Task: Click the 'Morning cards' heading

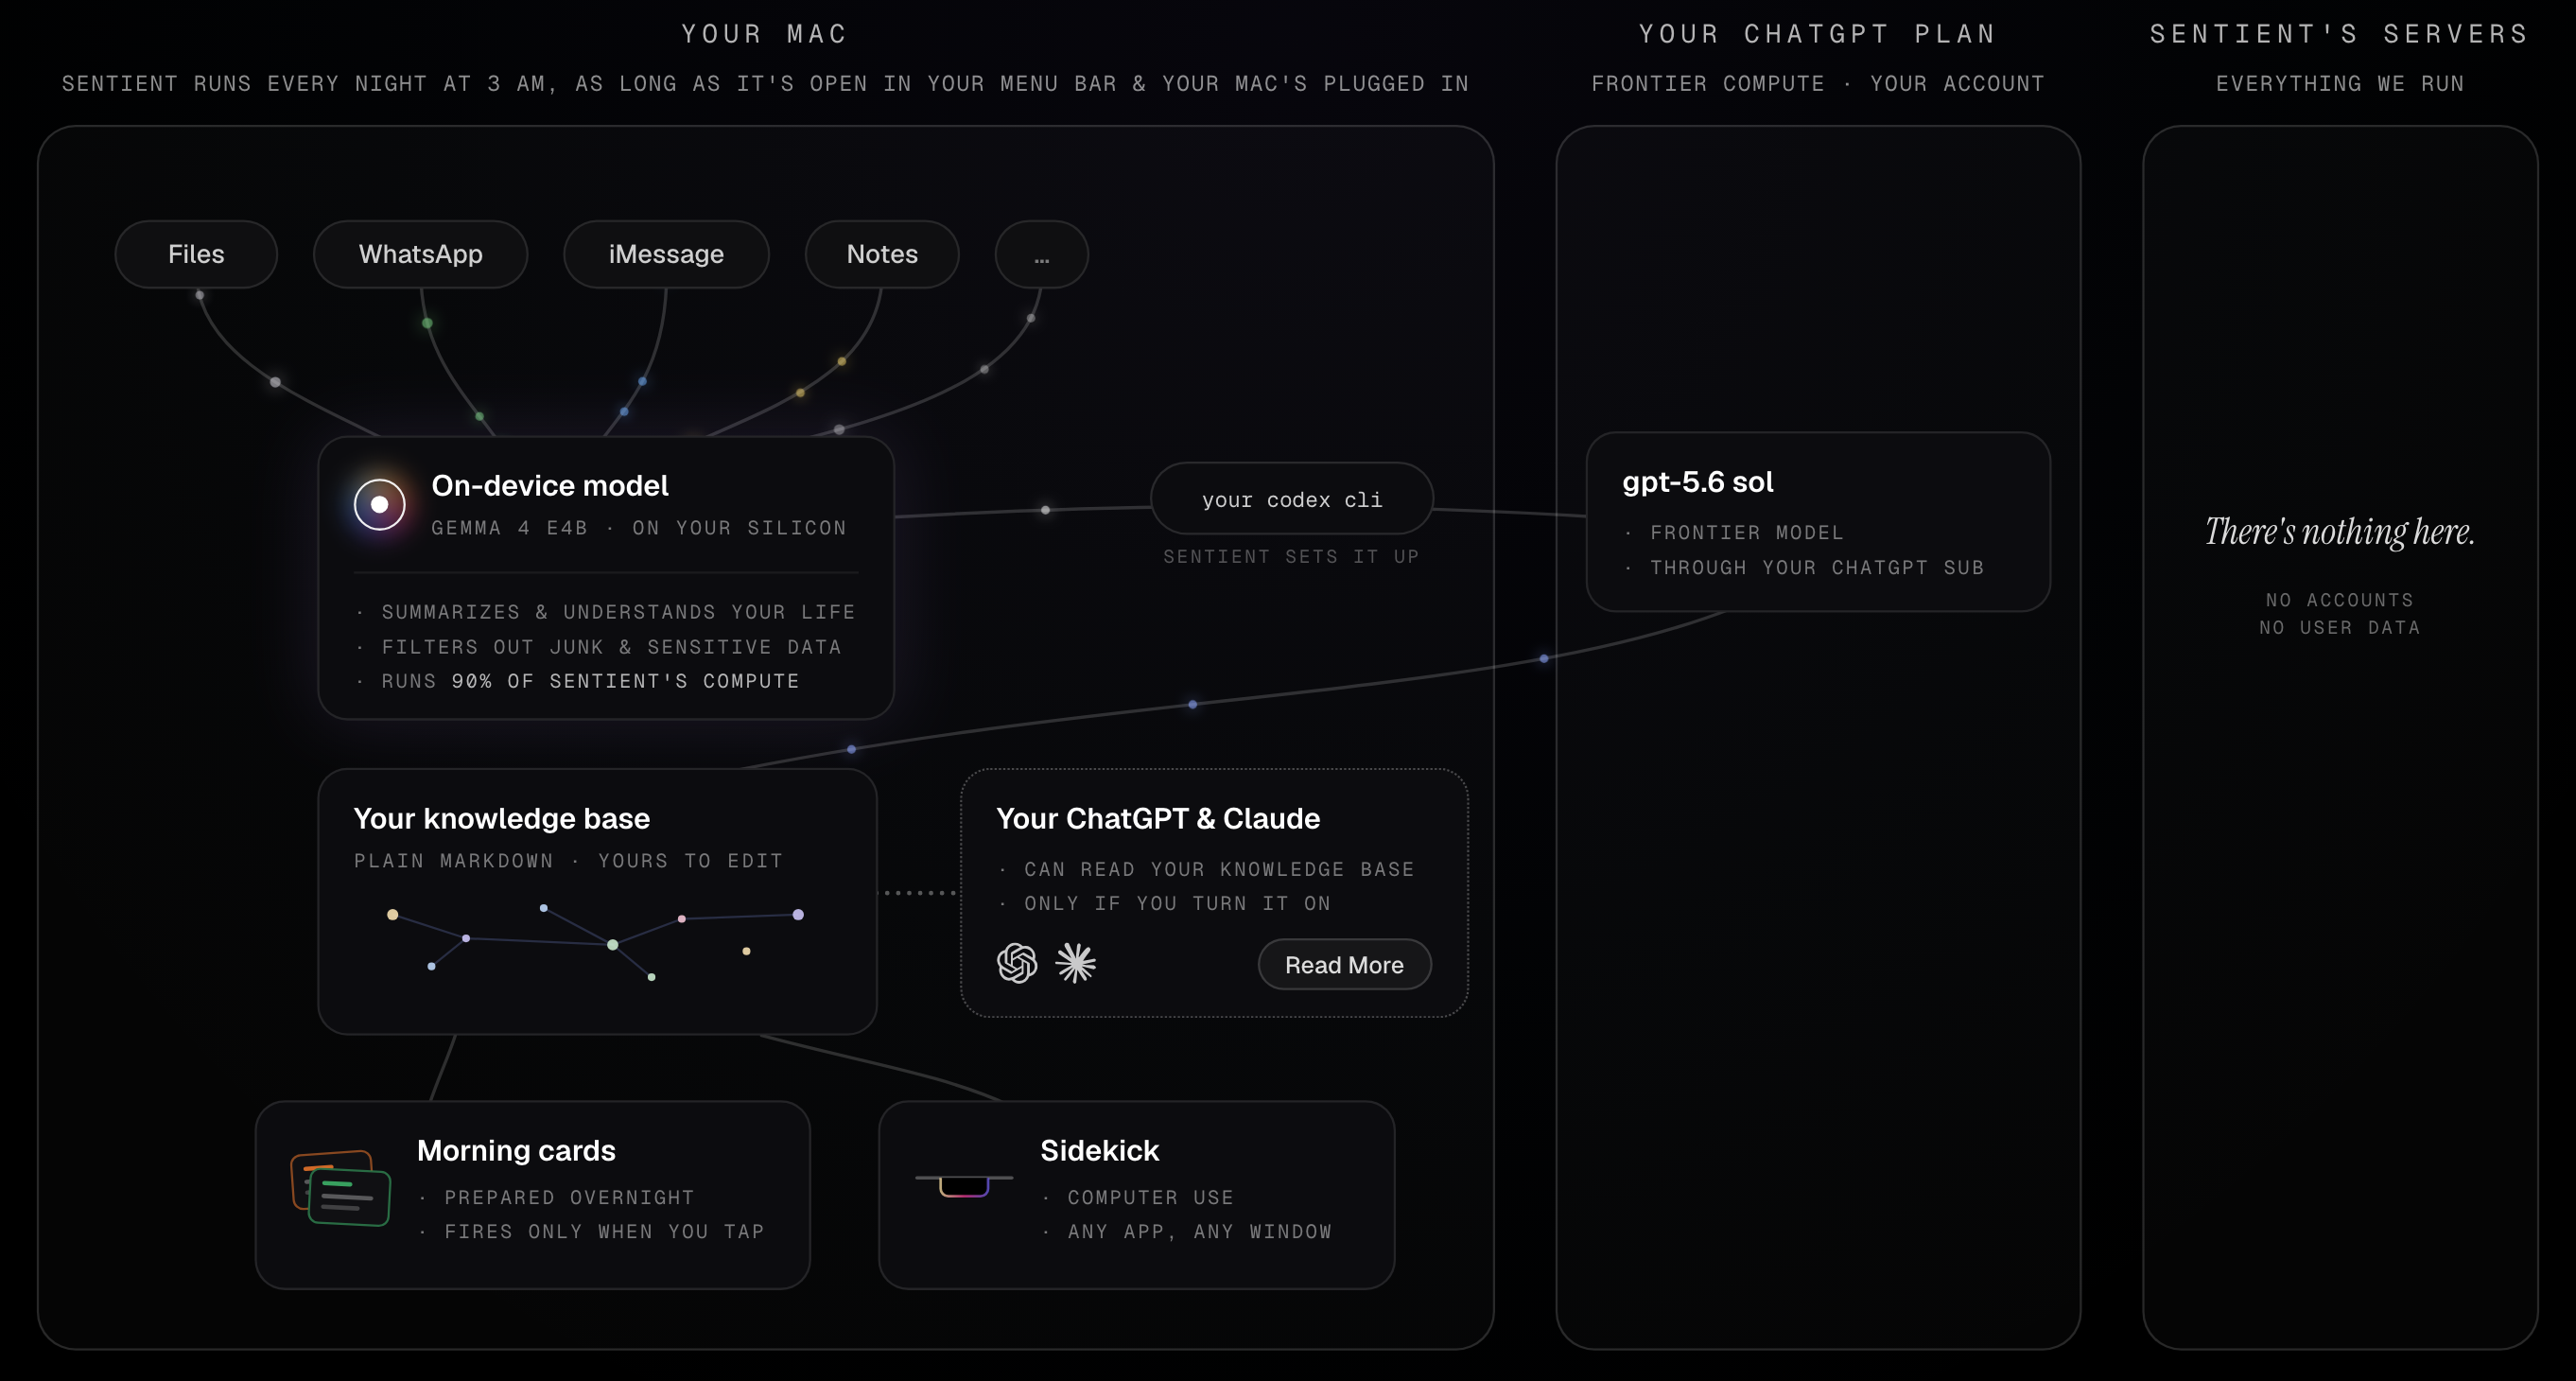Action: (516, 1150)
